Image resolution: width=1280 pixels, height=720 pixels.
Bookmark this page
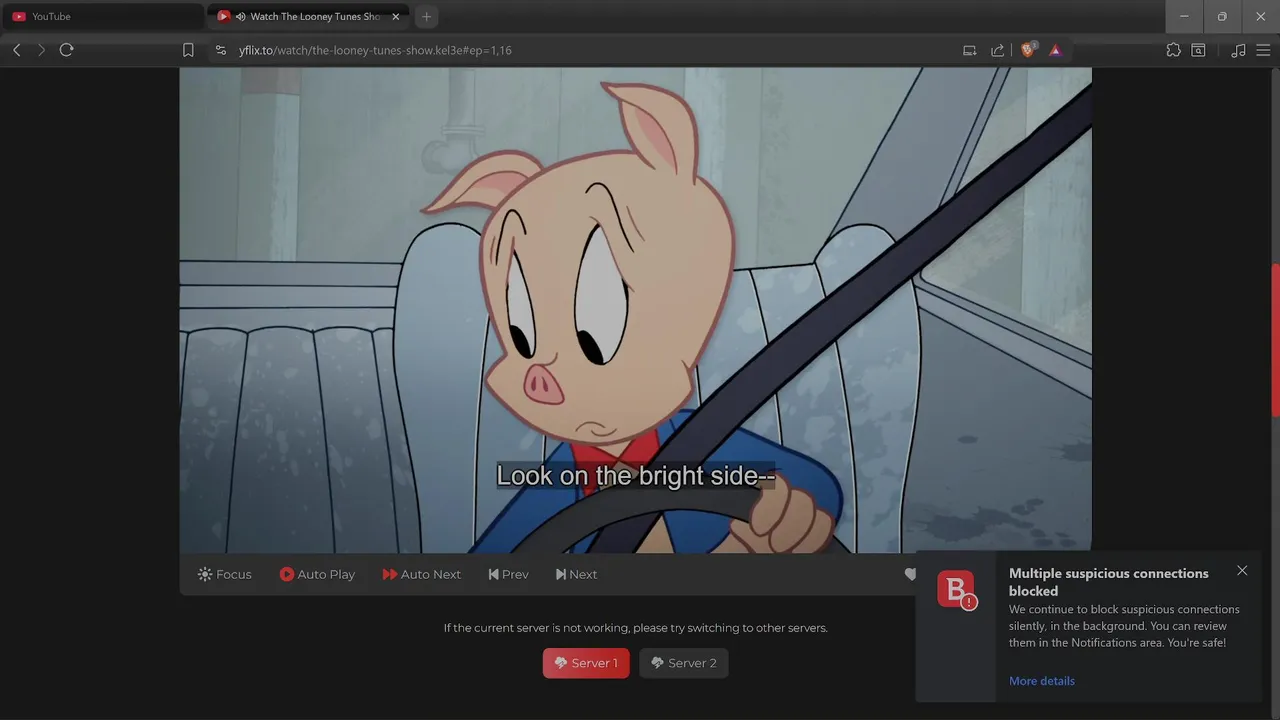pos(188,50)
